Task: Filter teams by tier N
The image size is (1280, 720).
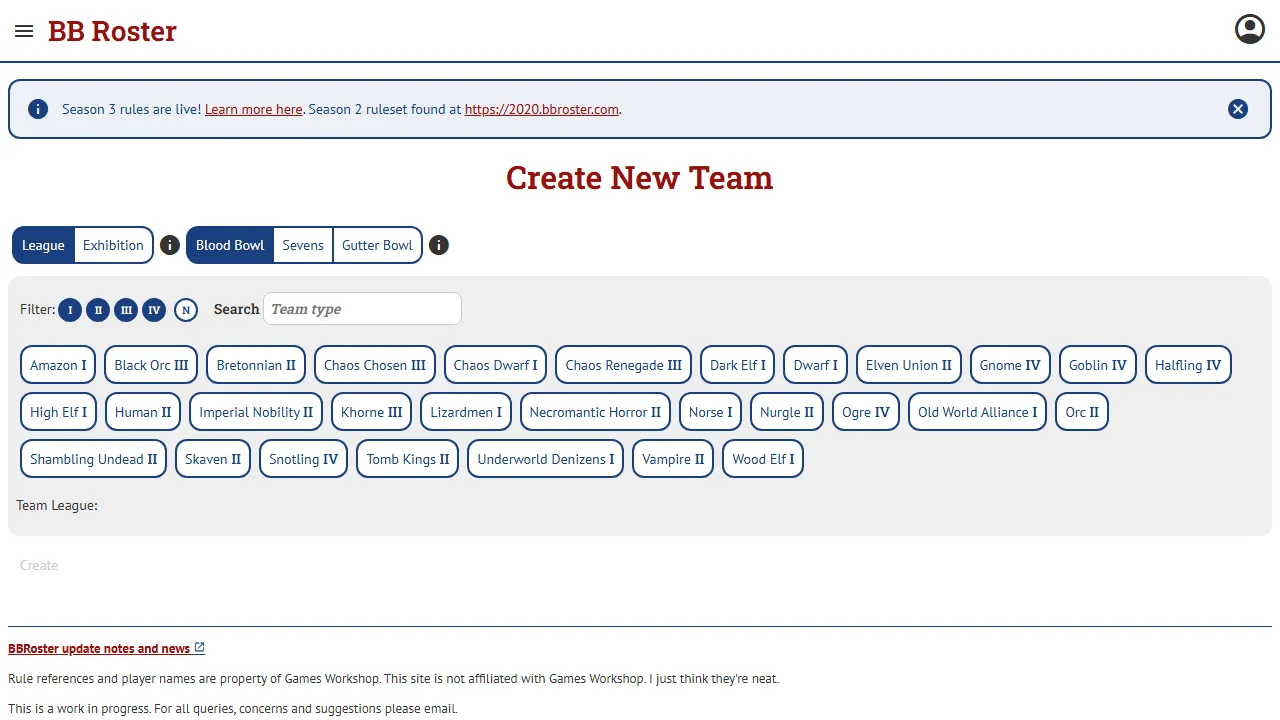Action: (186, 310)
